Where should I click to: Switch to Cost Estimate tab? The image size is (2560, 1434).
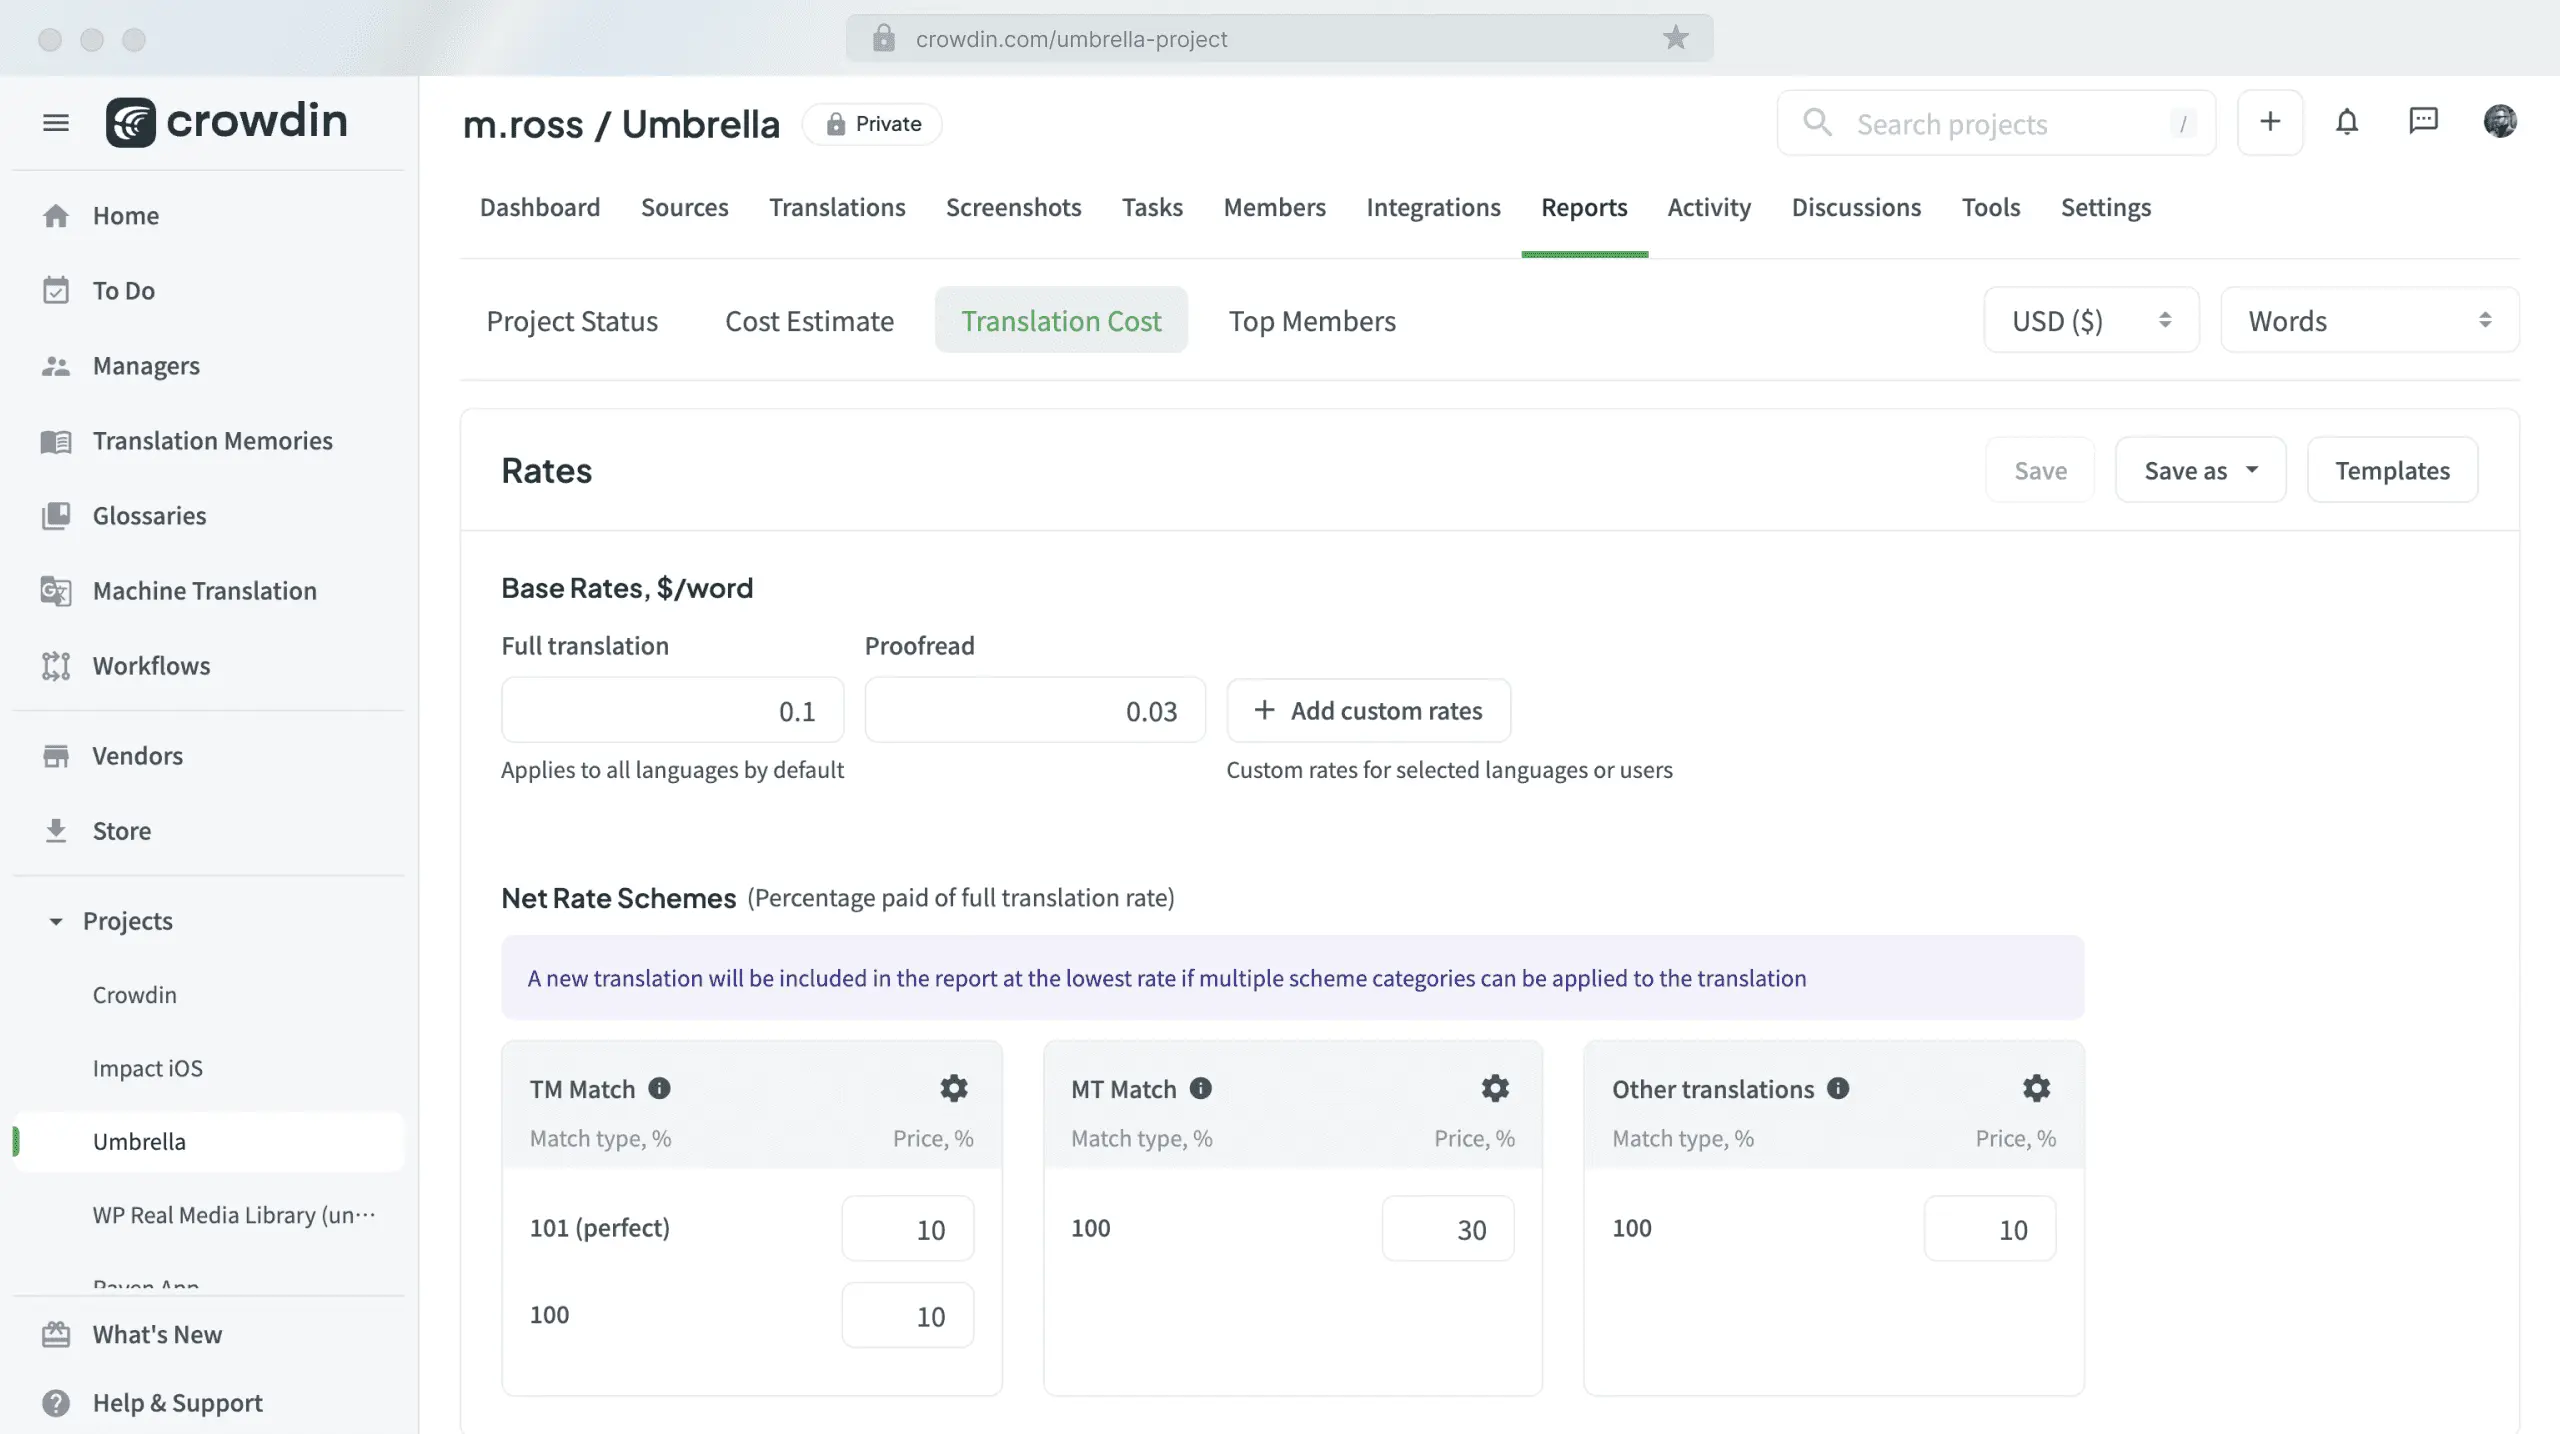tap(809, 320)
